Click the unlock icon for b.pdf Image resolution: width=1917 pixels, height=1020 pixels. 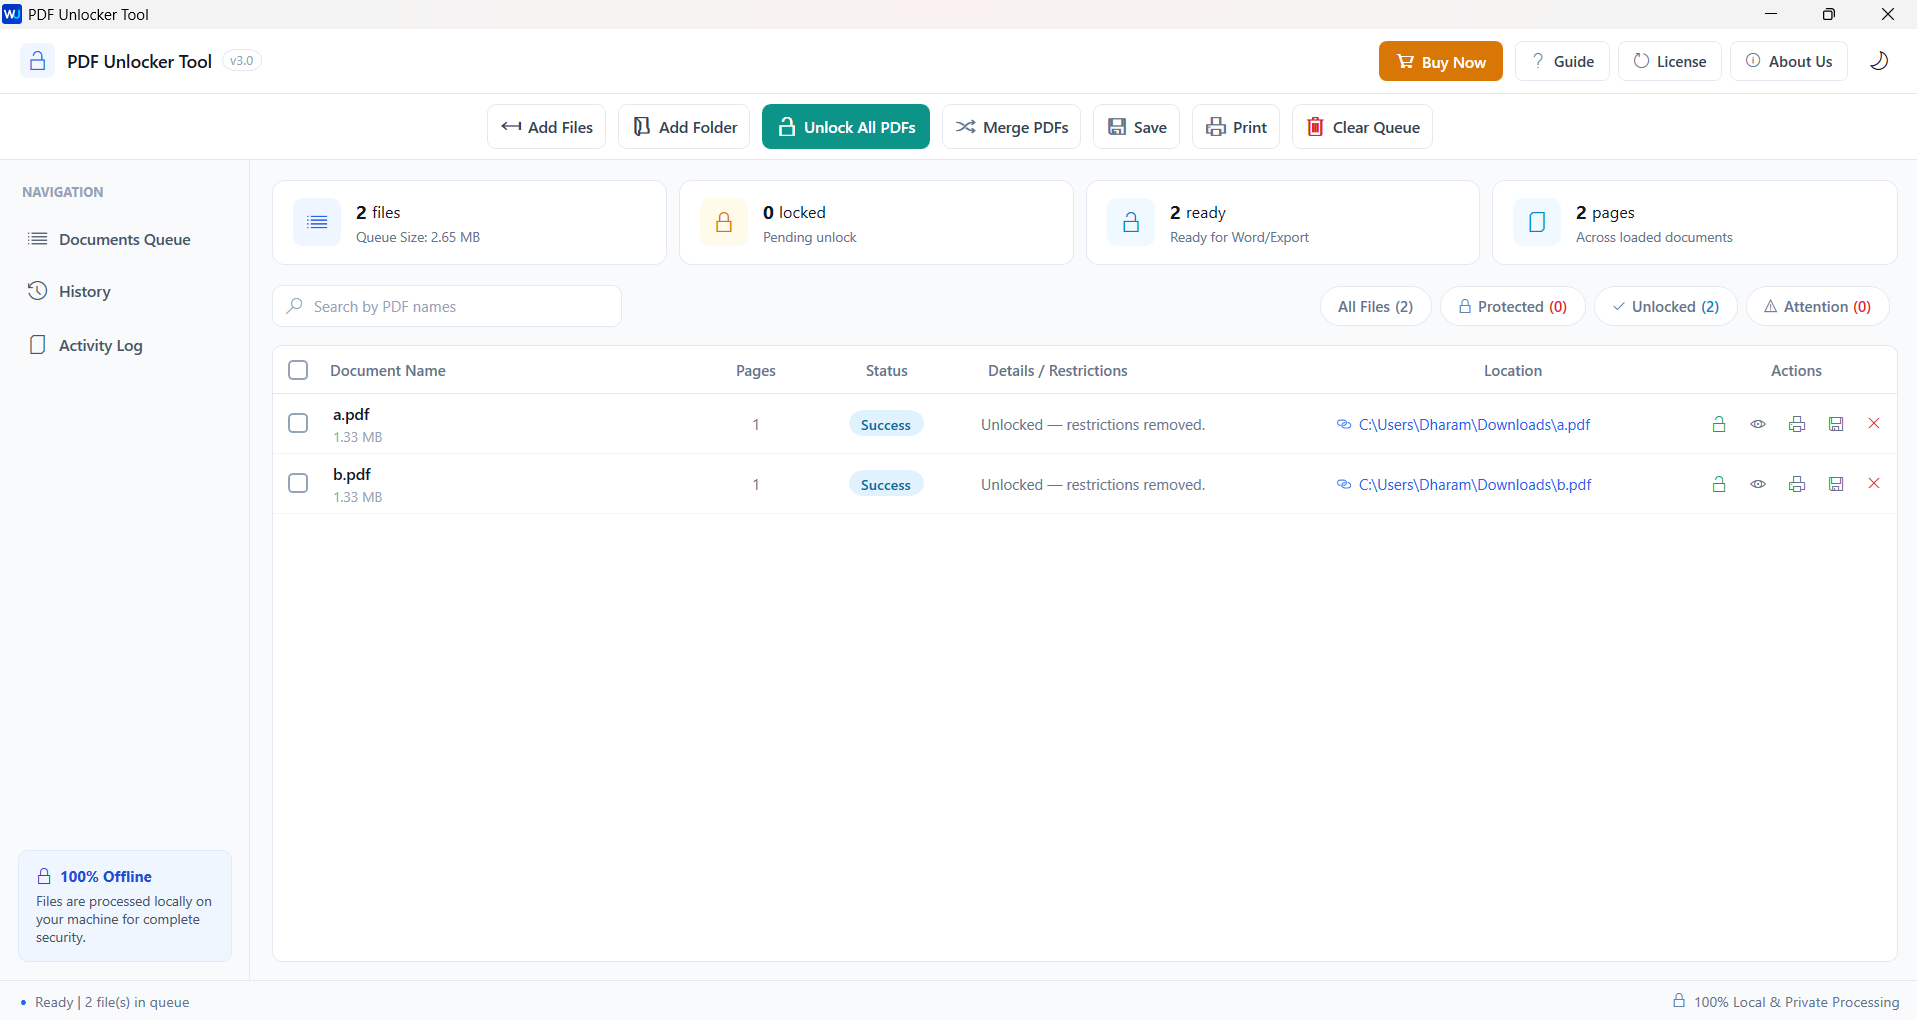pyautogui.click(x=1719, y=484)
